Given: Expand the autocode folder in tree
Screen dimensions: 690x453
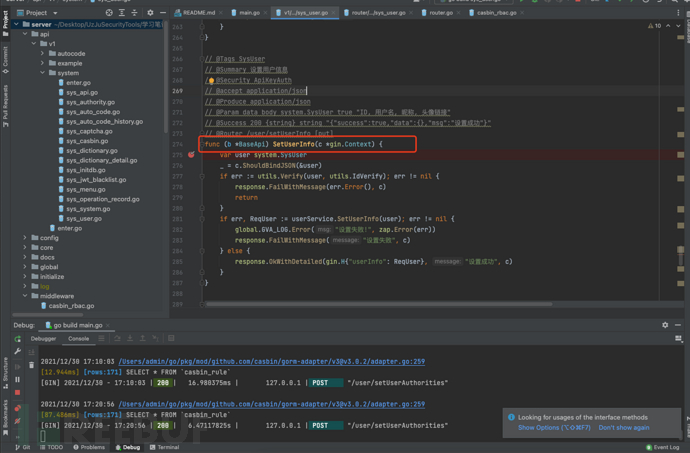Looking at the screenshot, I should point(43,54).
